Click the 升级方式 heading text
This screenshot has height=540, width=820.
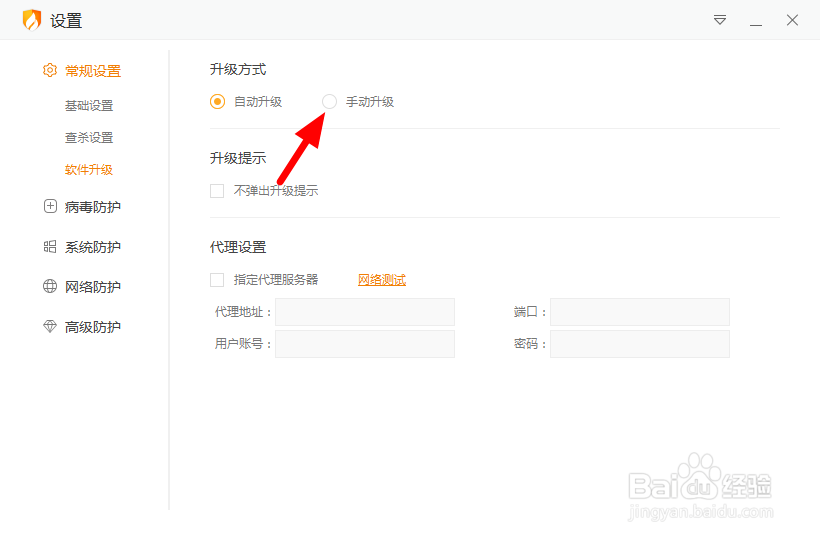238,69
